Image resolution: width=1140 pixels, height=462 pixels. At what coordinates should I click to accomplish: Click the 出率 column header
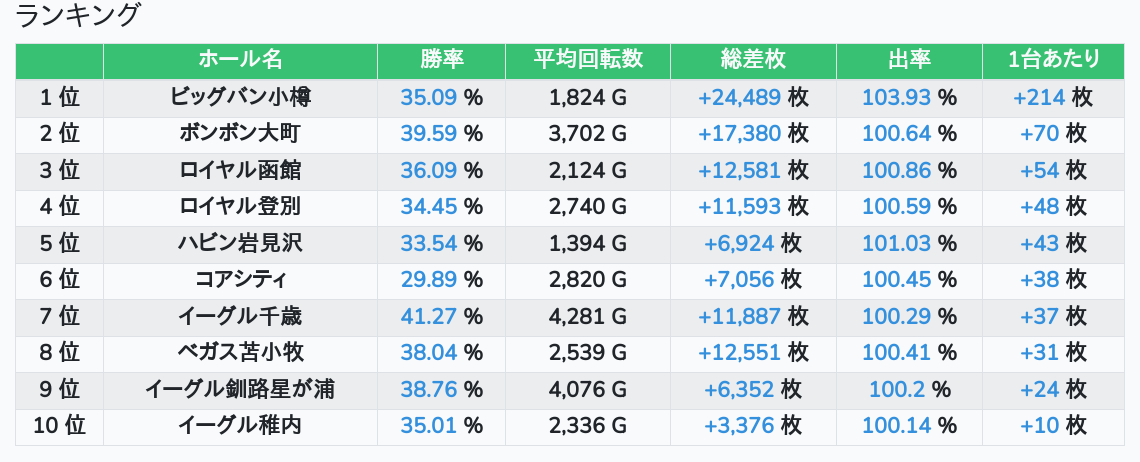909,60
